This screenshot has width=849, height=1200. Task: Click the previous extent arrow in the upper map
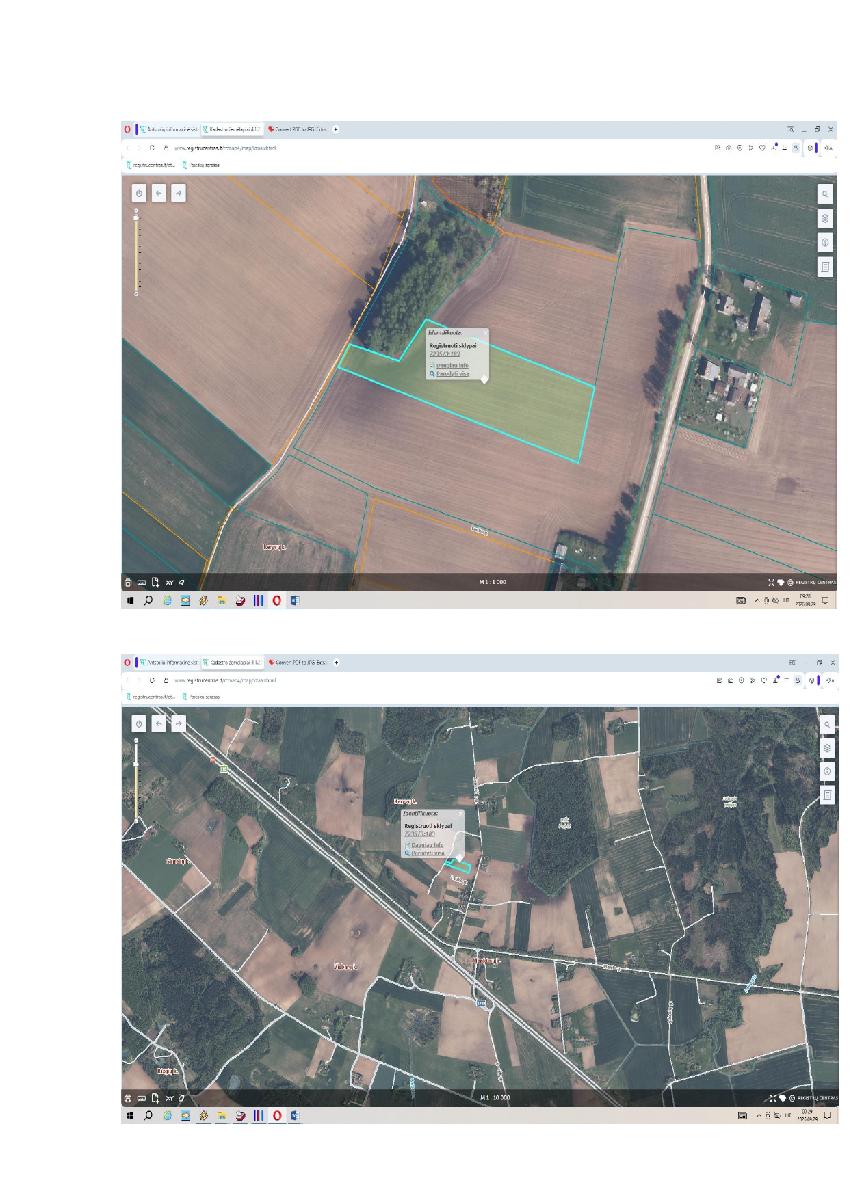(158, 192)
